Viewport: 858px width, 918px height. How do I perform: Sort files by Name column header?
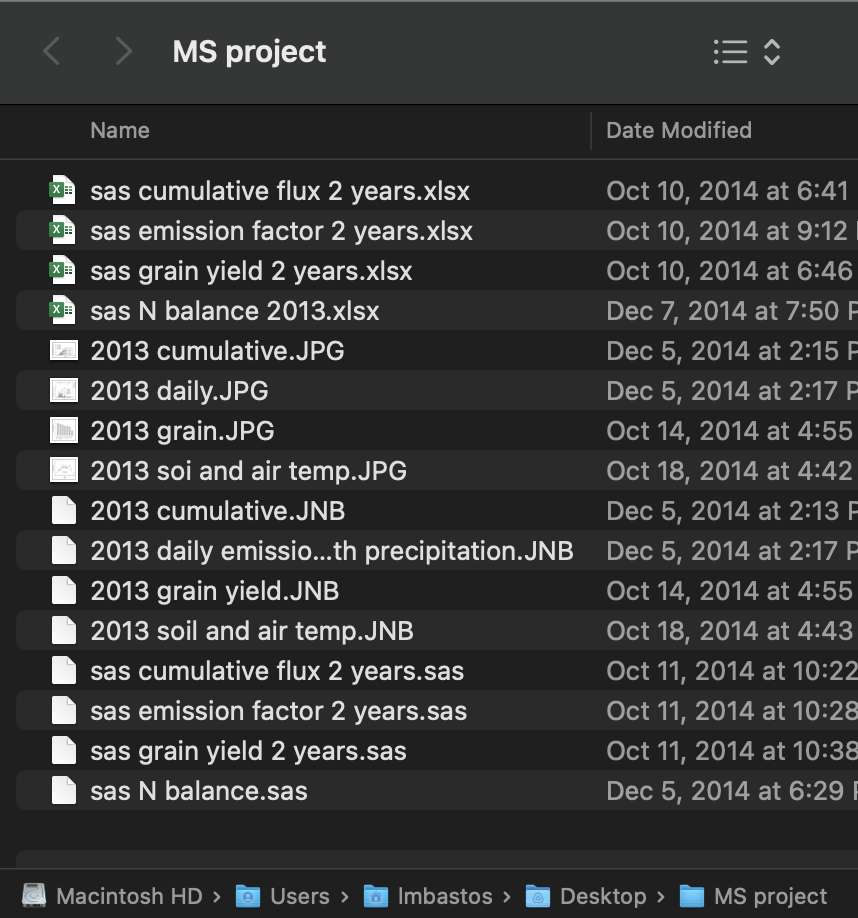[120, 130]
